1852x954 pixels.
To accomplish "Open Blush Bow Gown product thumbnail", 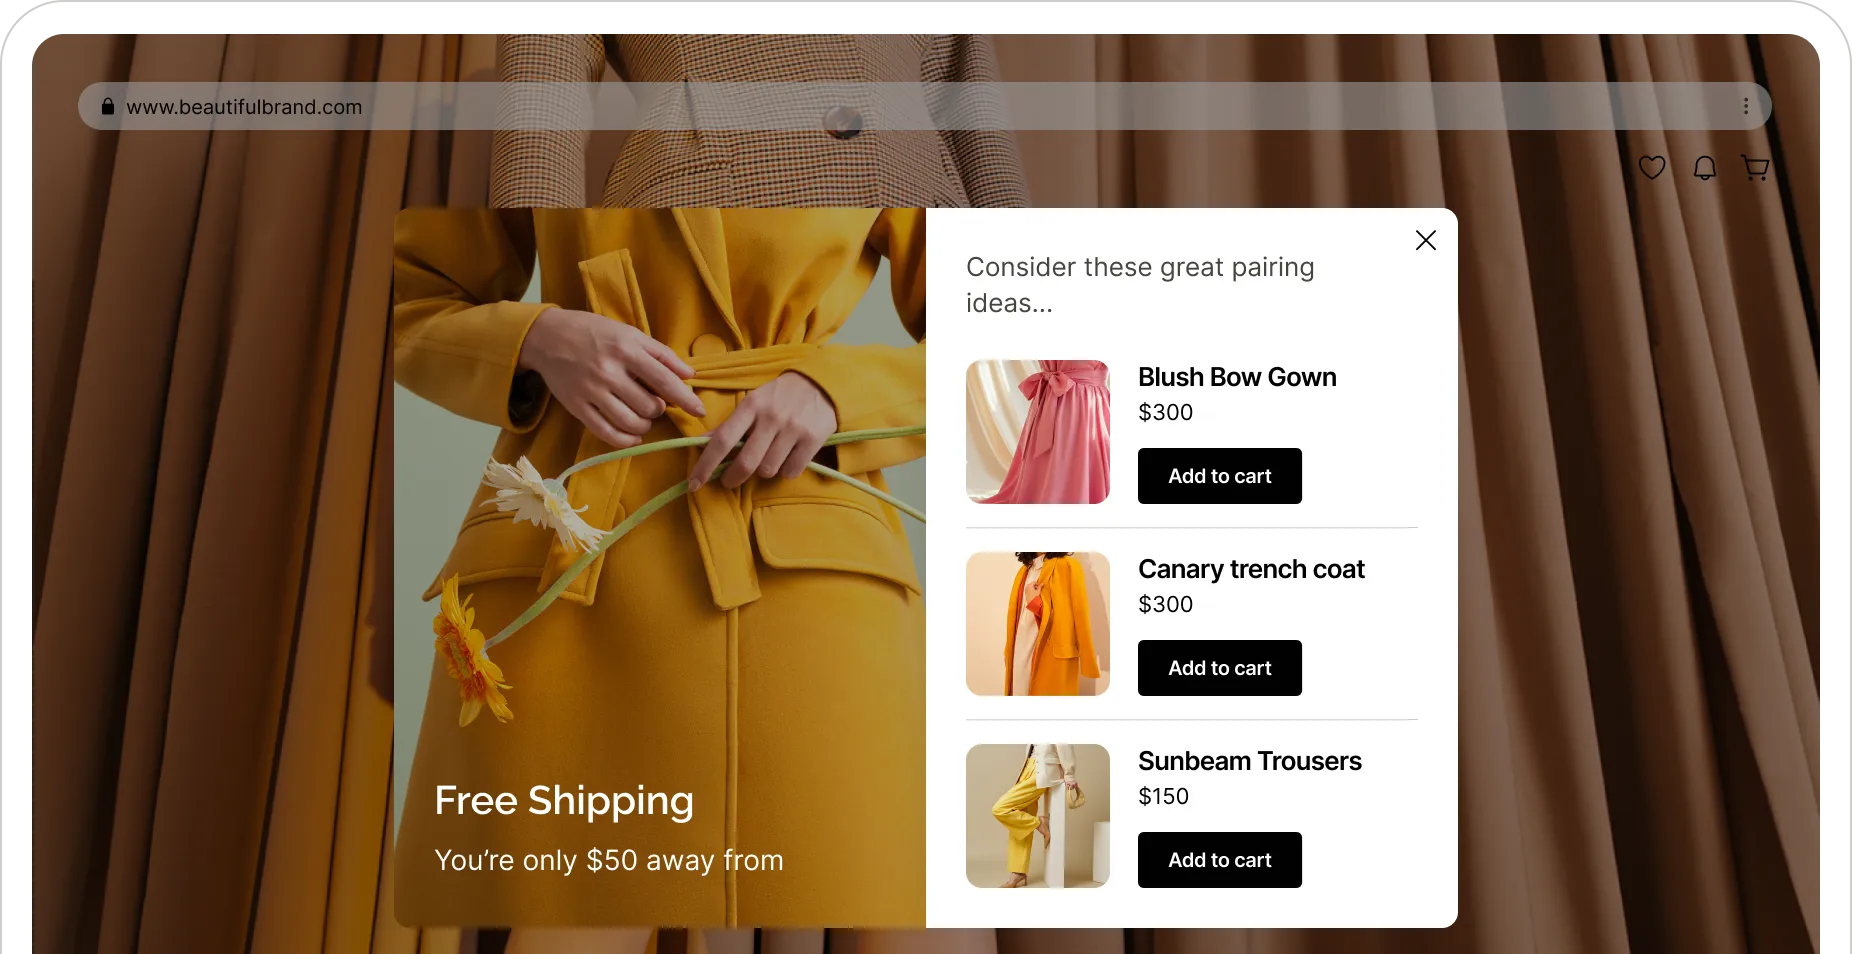I will (x=1038, y=432).
